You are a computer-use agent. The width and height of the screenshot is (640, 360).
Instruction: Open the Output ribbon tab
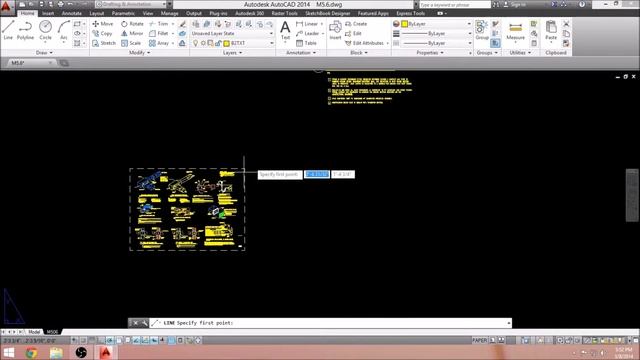[194, 13]
